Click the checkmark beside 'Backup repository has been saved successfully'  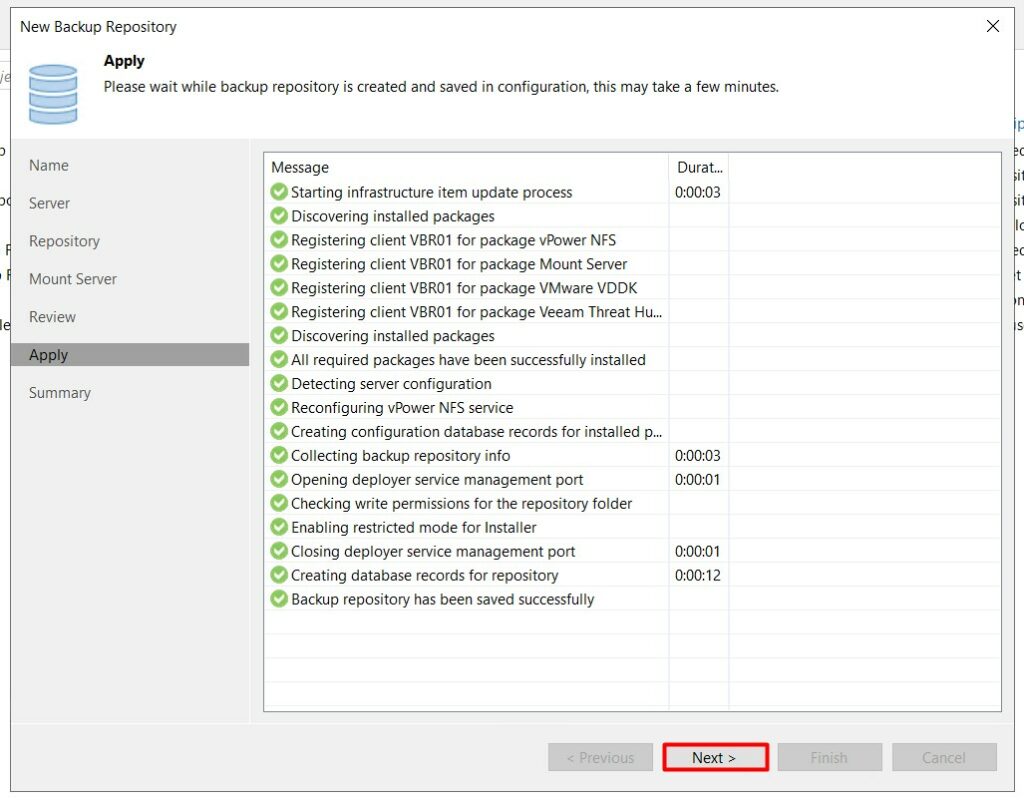279,599
